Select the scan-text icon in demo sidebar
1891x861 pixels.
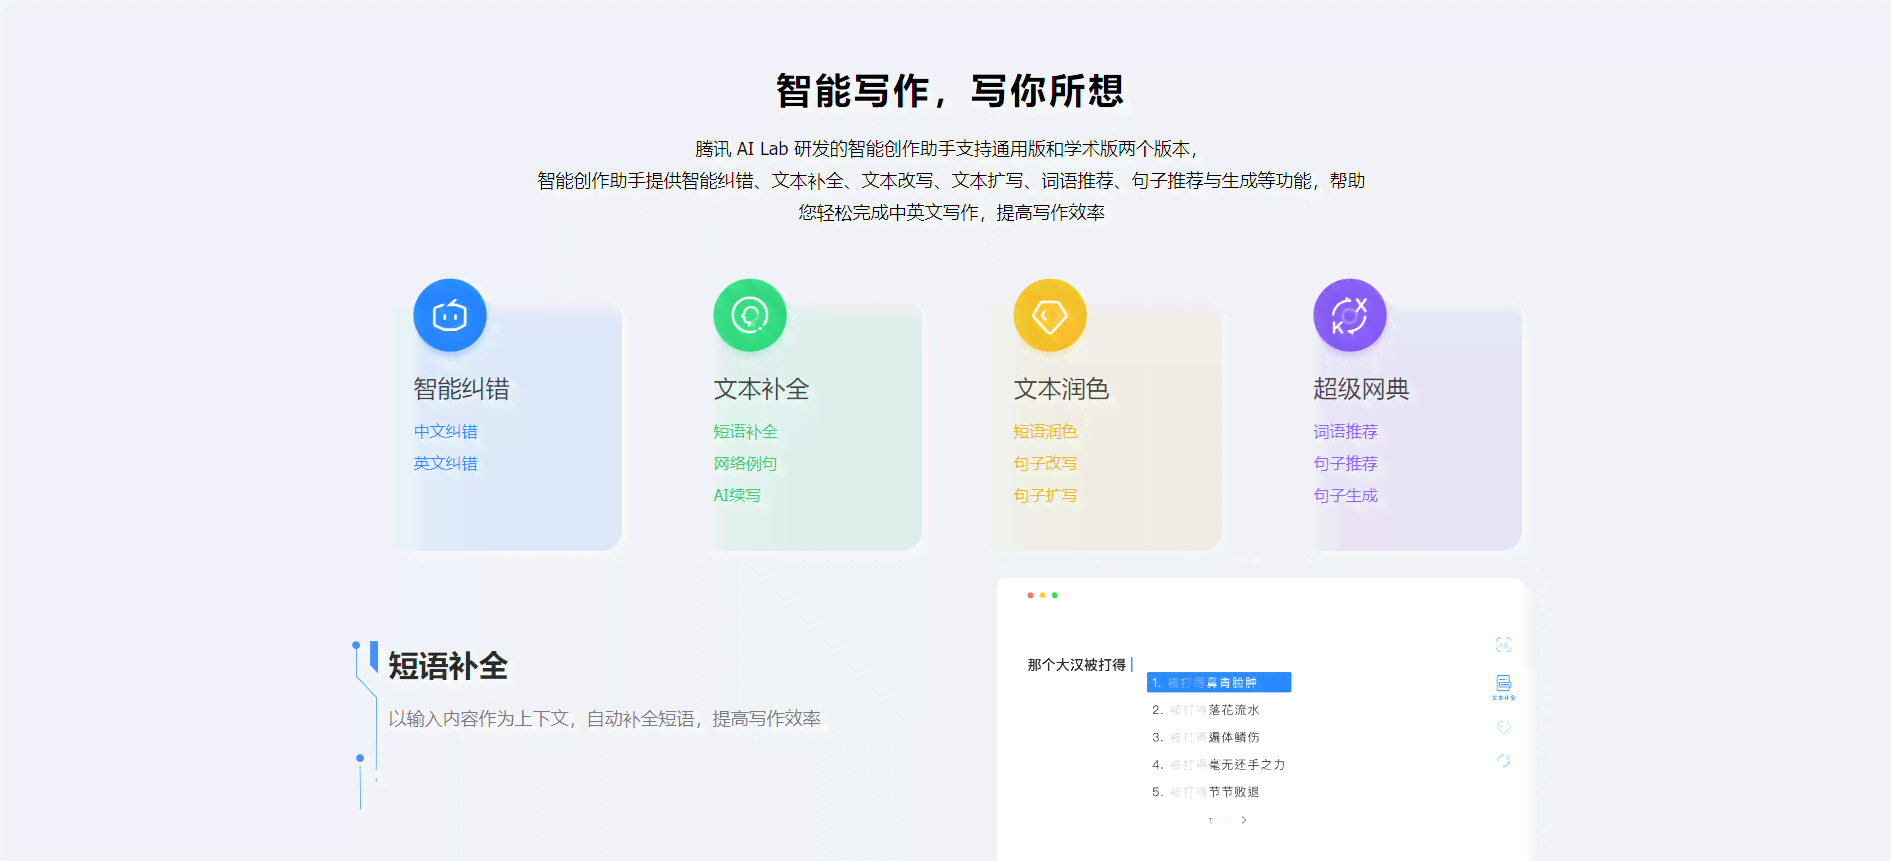[x=1503, y=645]
